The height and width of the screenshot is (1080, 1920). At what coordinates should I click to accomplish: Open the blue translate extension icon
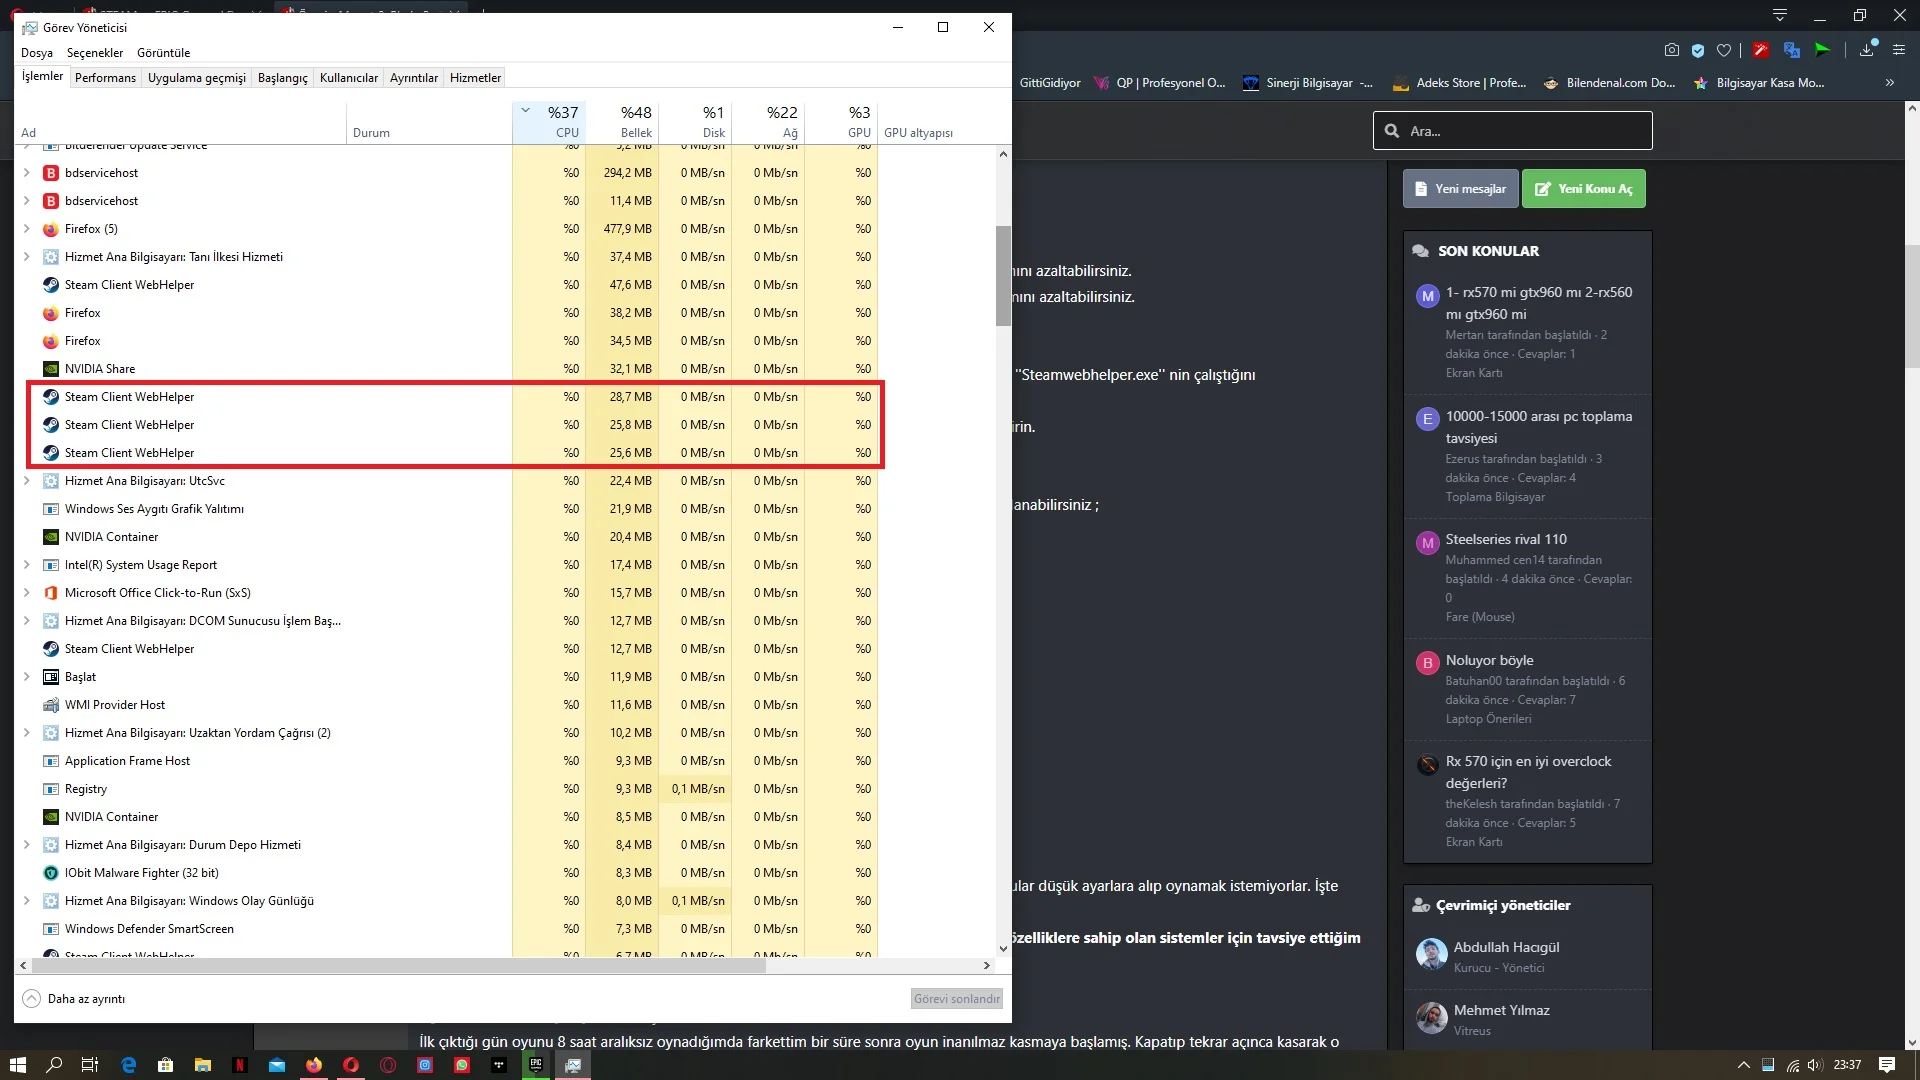[1791, 49]
